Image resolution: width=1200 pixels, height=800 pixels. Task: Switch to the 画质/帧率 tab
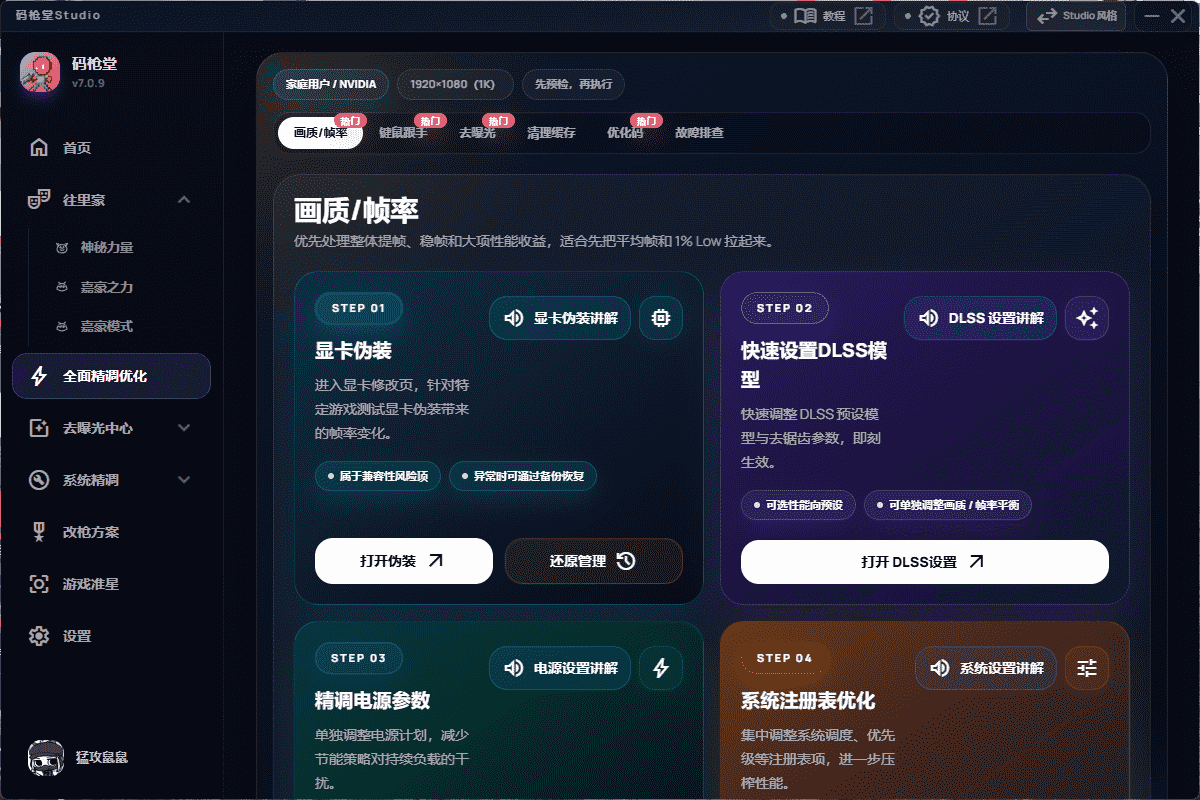click(320, 133)
